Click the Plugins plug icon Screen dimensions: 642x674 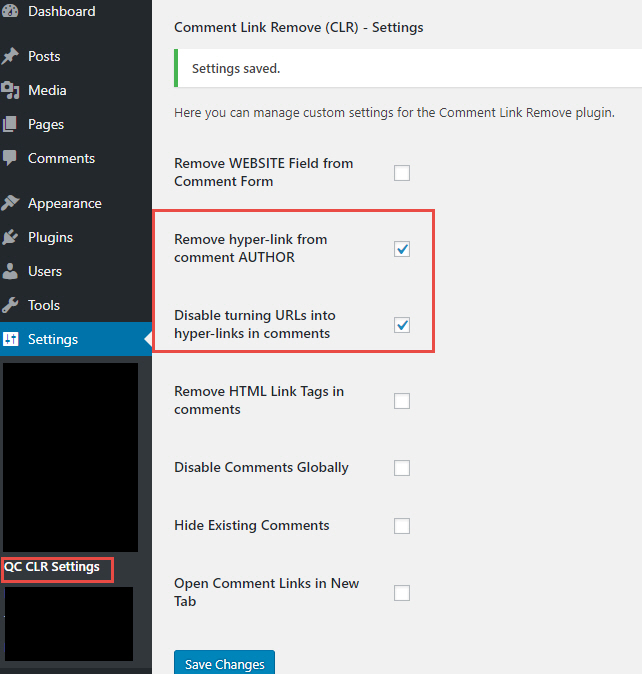(10, 237)
